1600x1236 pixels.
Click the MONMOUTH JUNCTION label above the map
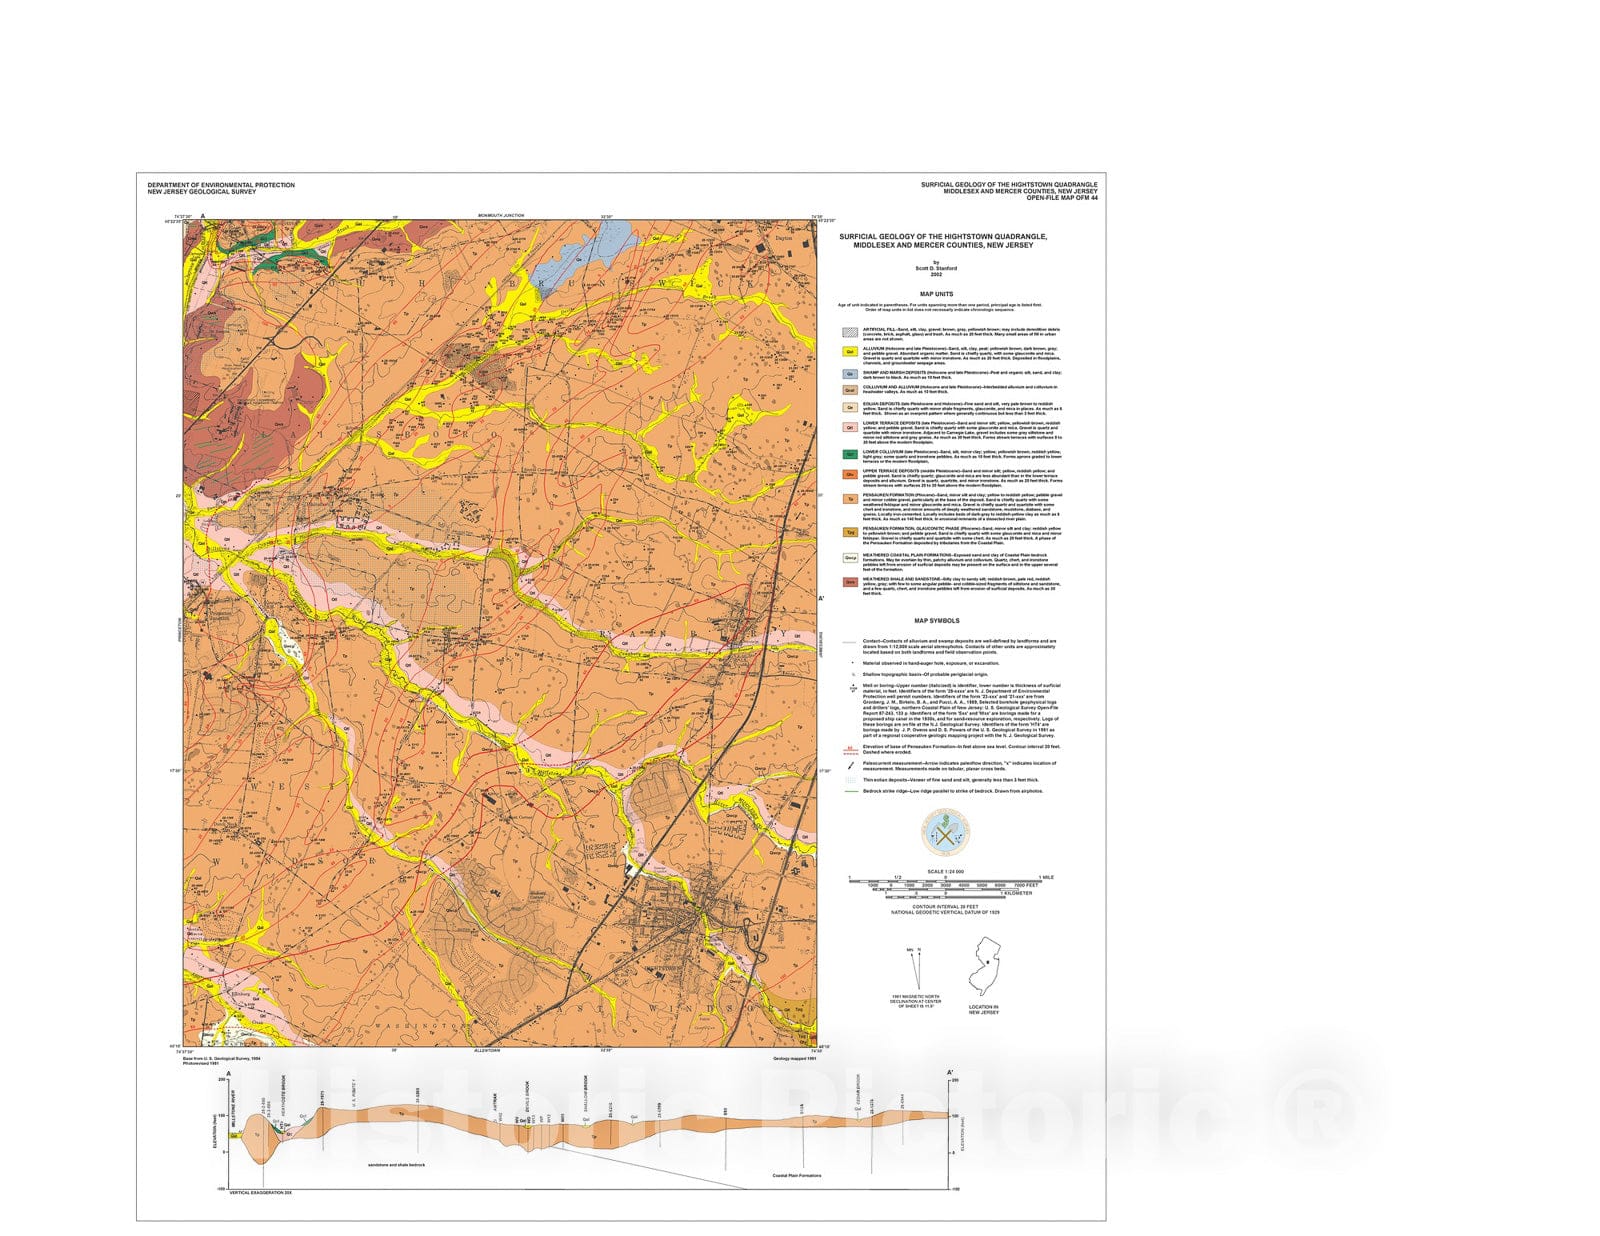(500, 216)
